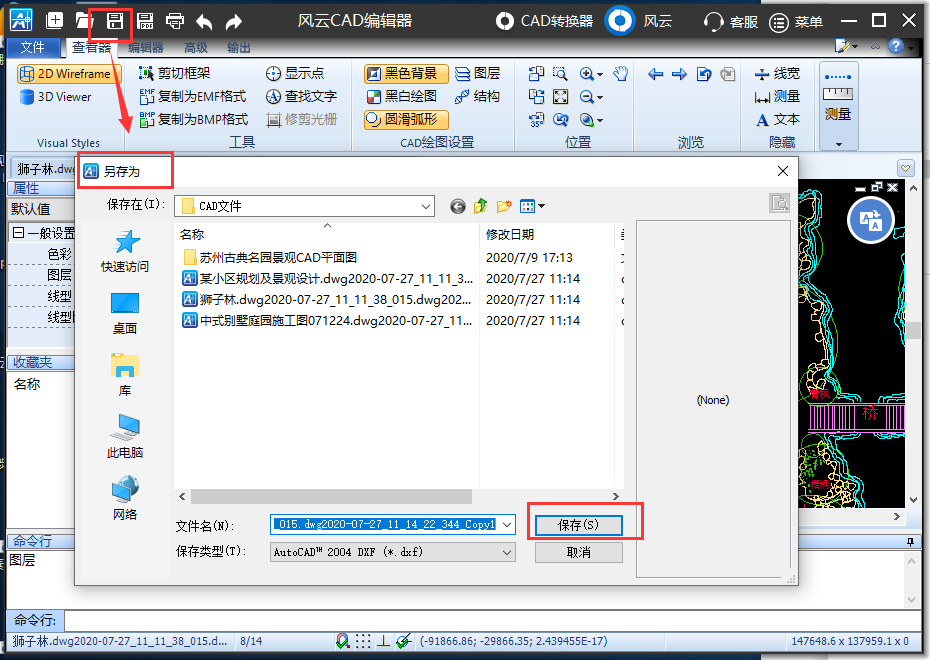
Task: Click create new folder icon
Action: pos(504,206)
